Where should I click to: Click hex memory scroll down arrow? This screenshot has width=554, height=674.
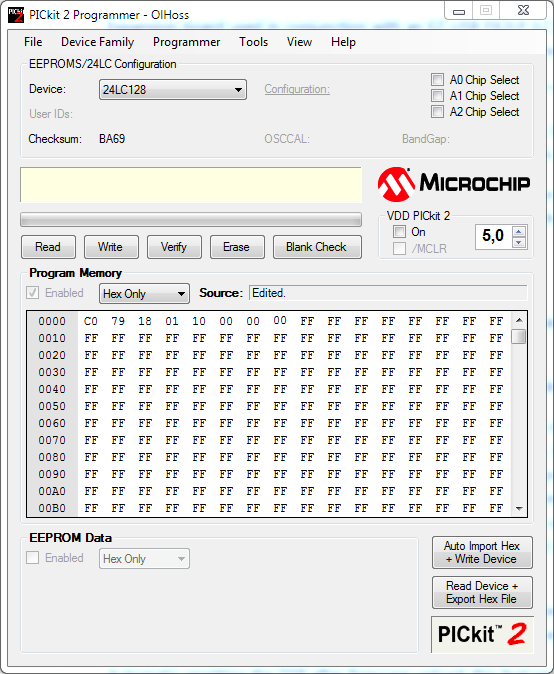tap(519, 509)
